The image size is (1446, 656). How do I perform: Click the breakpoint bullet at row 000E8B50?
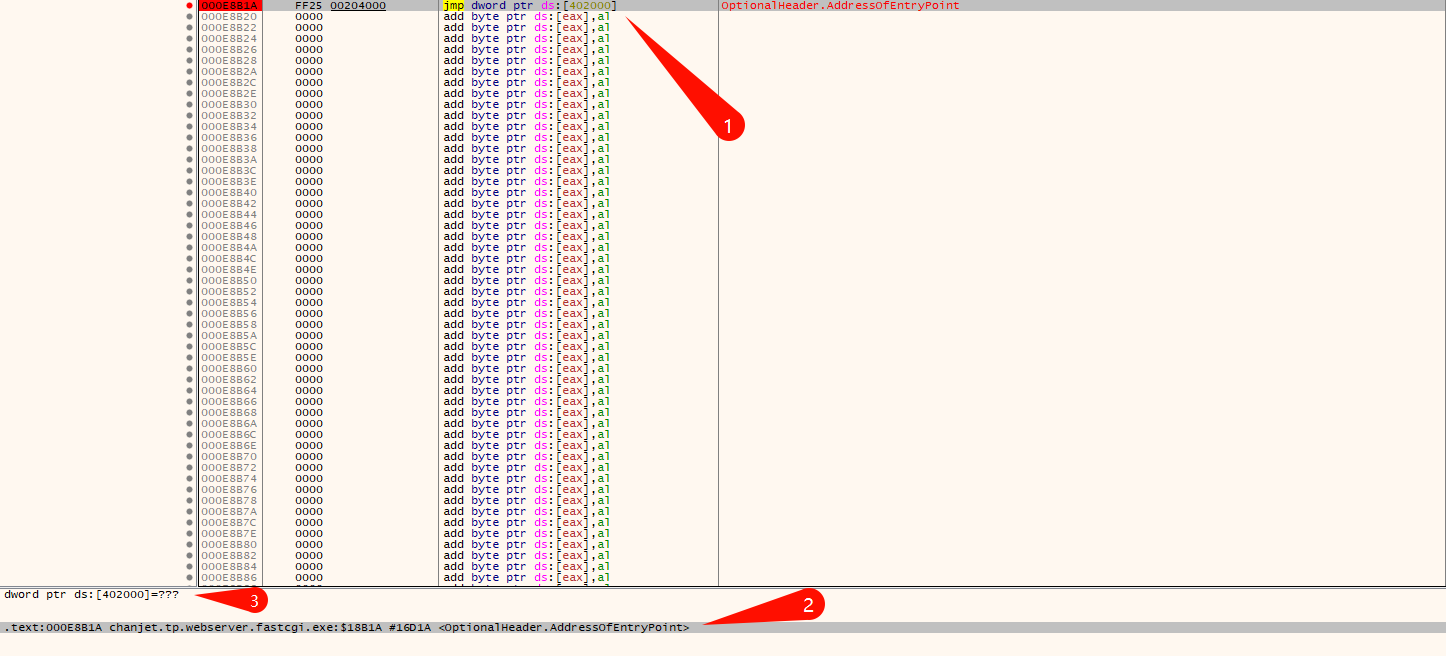[x=189, y=281]
